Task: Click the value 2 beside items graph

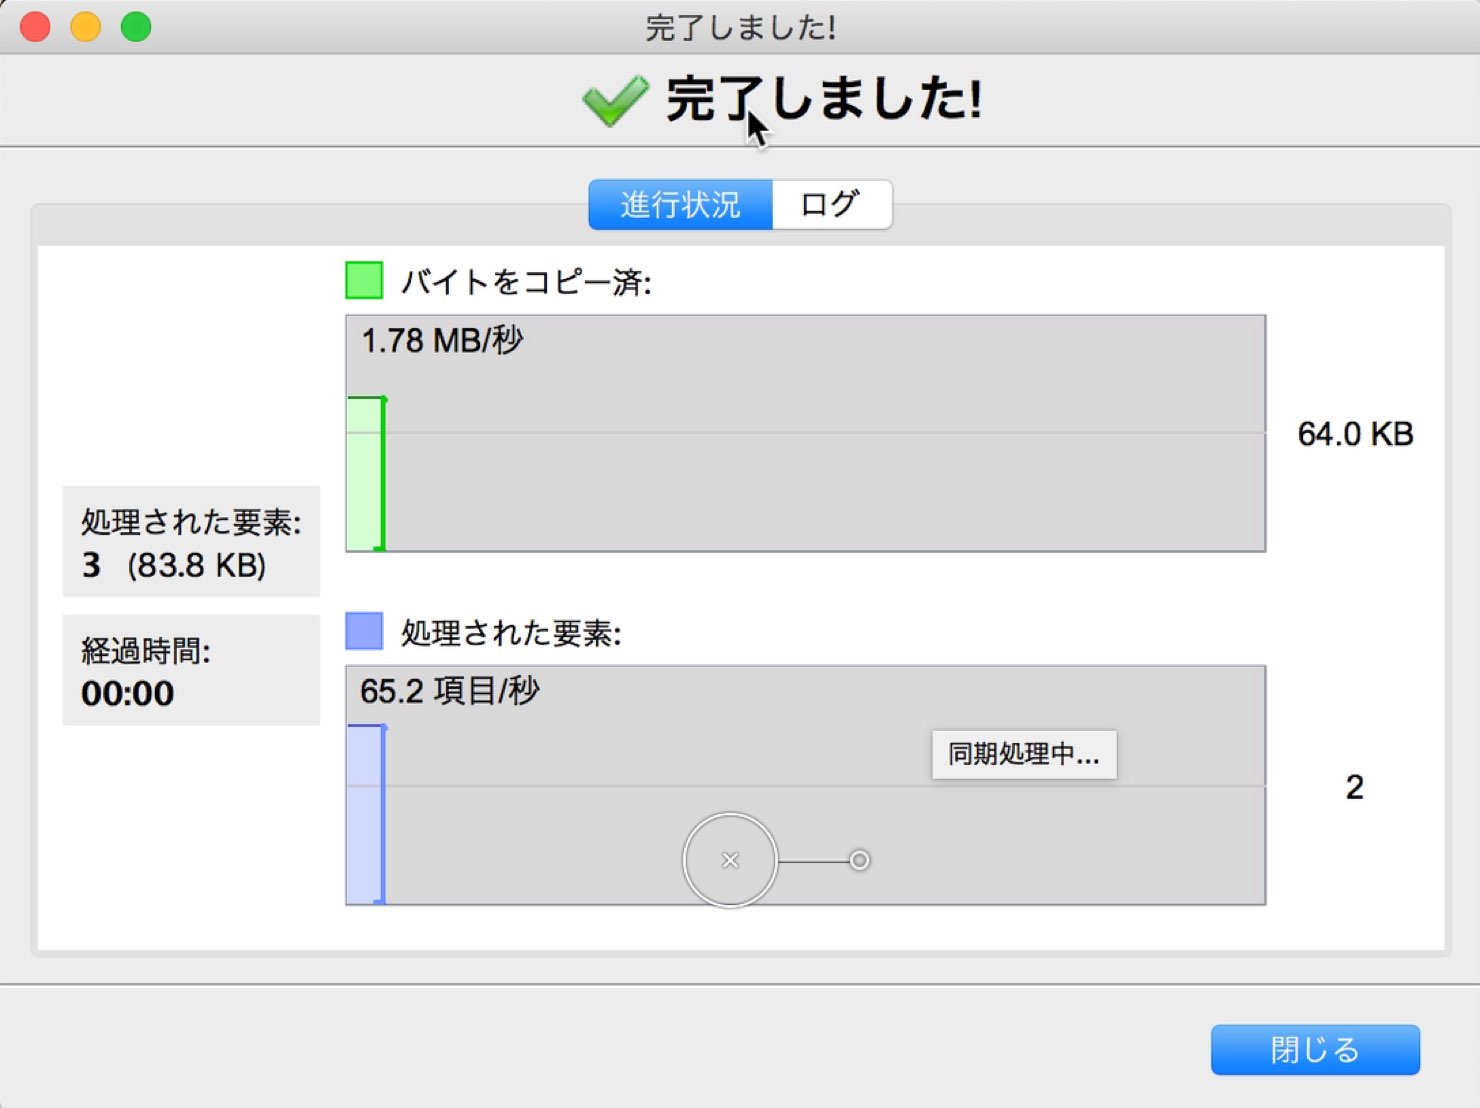Action: click(x=1355, y=787)
